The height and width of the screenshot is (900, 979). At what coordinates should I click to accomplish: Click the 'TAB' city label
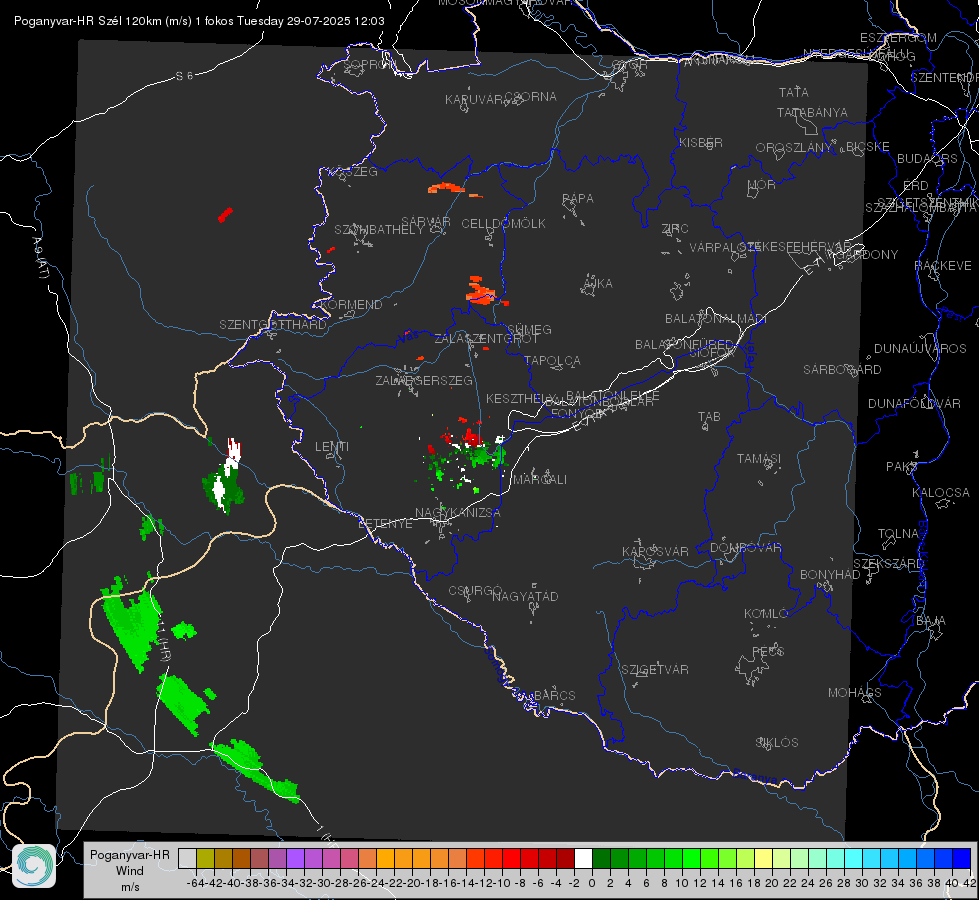point(709,417)
